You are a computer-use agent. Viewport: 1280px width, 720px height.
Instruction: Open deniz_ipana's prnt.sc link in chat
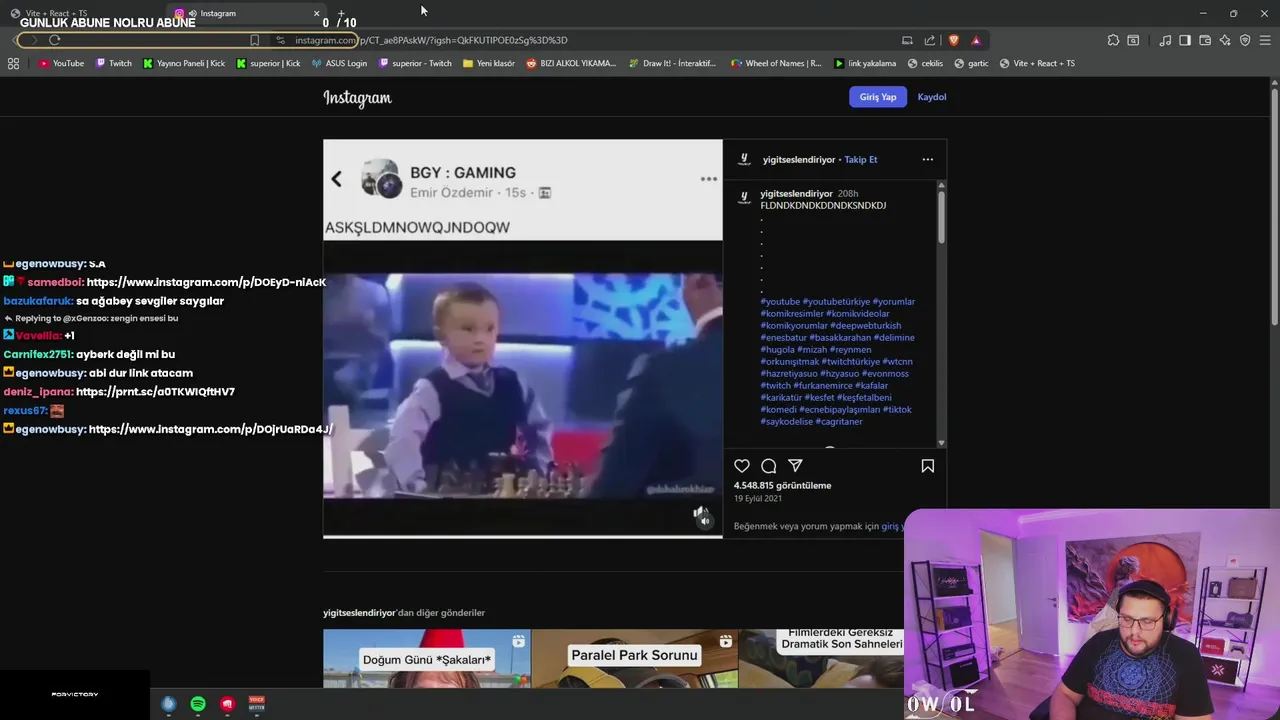tap(155, 392)
